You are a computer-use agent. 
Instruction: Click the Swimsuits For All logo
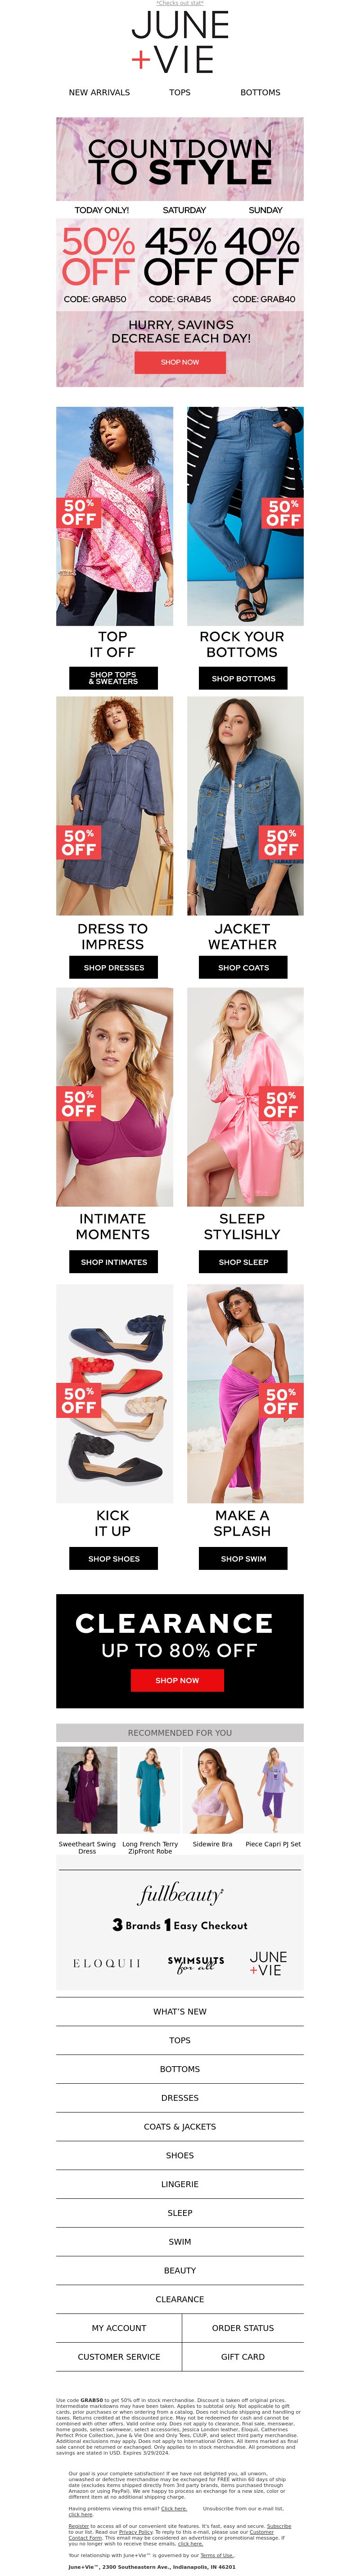pyautogui.click(x=196, y=1963)
